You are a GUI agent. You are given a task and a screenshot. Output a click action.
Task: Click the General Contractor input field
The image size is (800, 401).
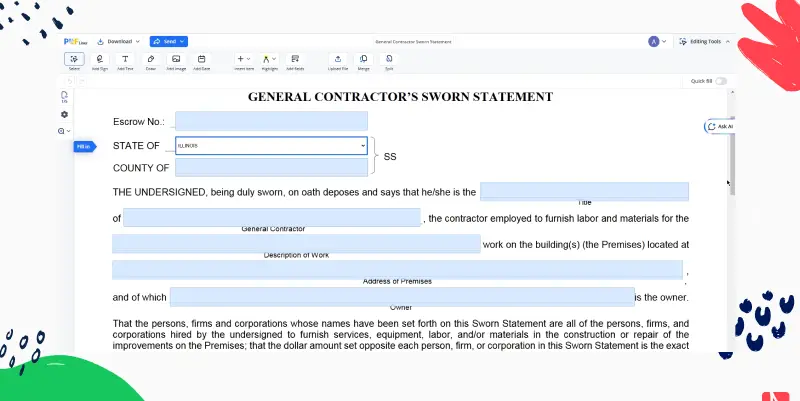[272, 217]
